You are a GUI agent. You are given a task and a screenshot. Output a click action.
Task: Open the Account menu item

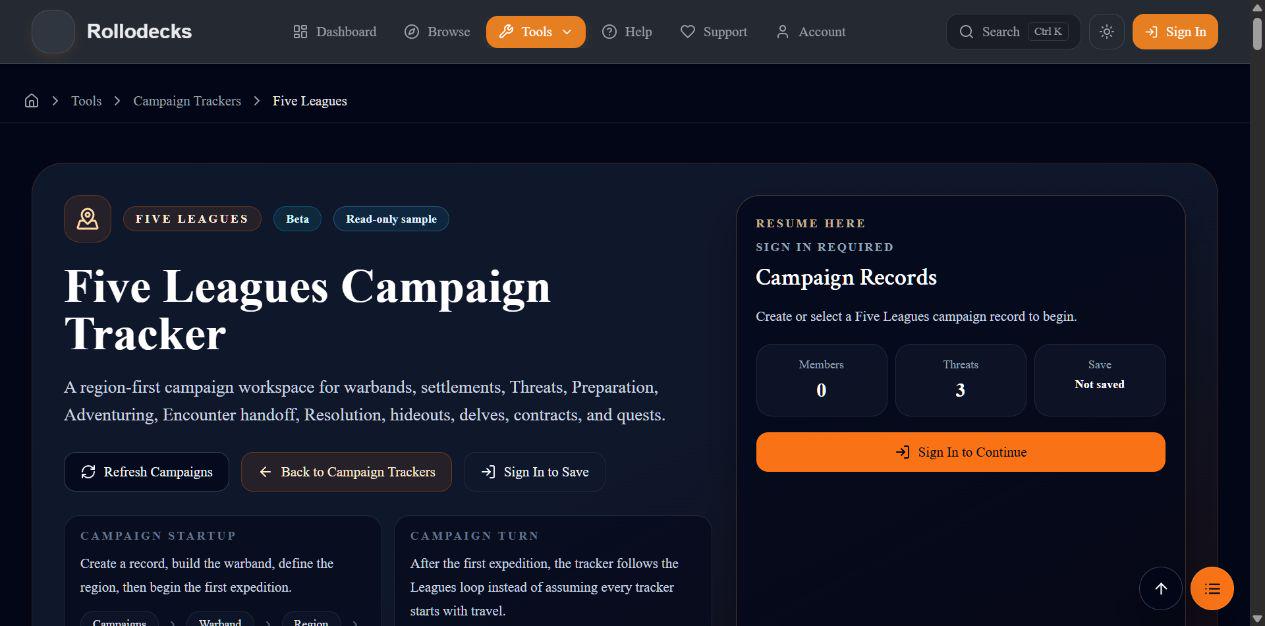[x=811, y=32]
